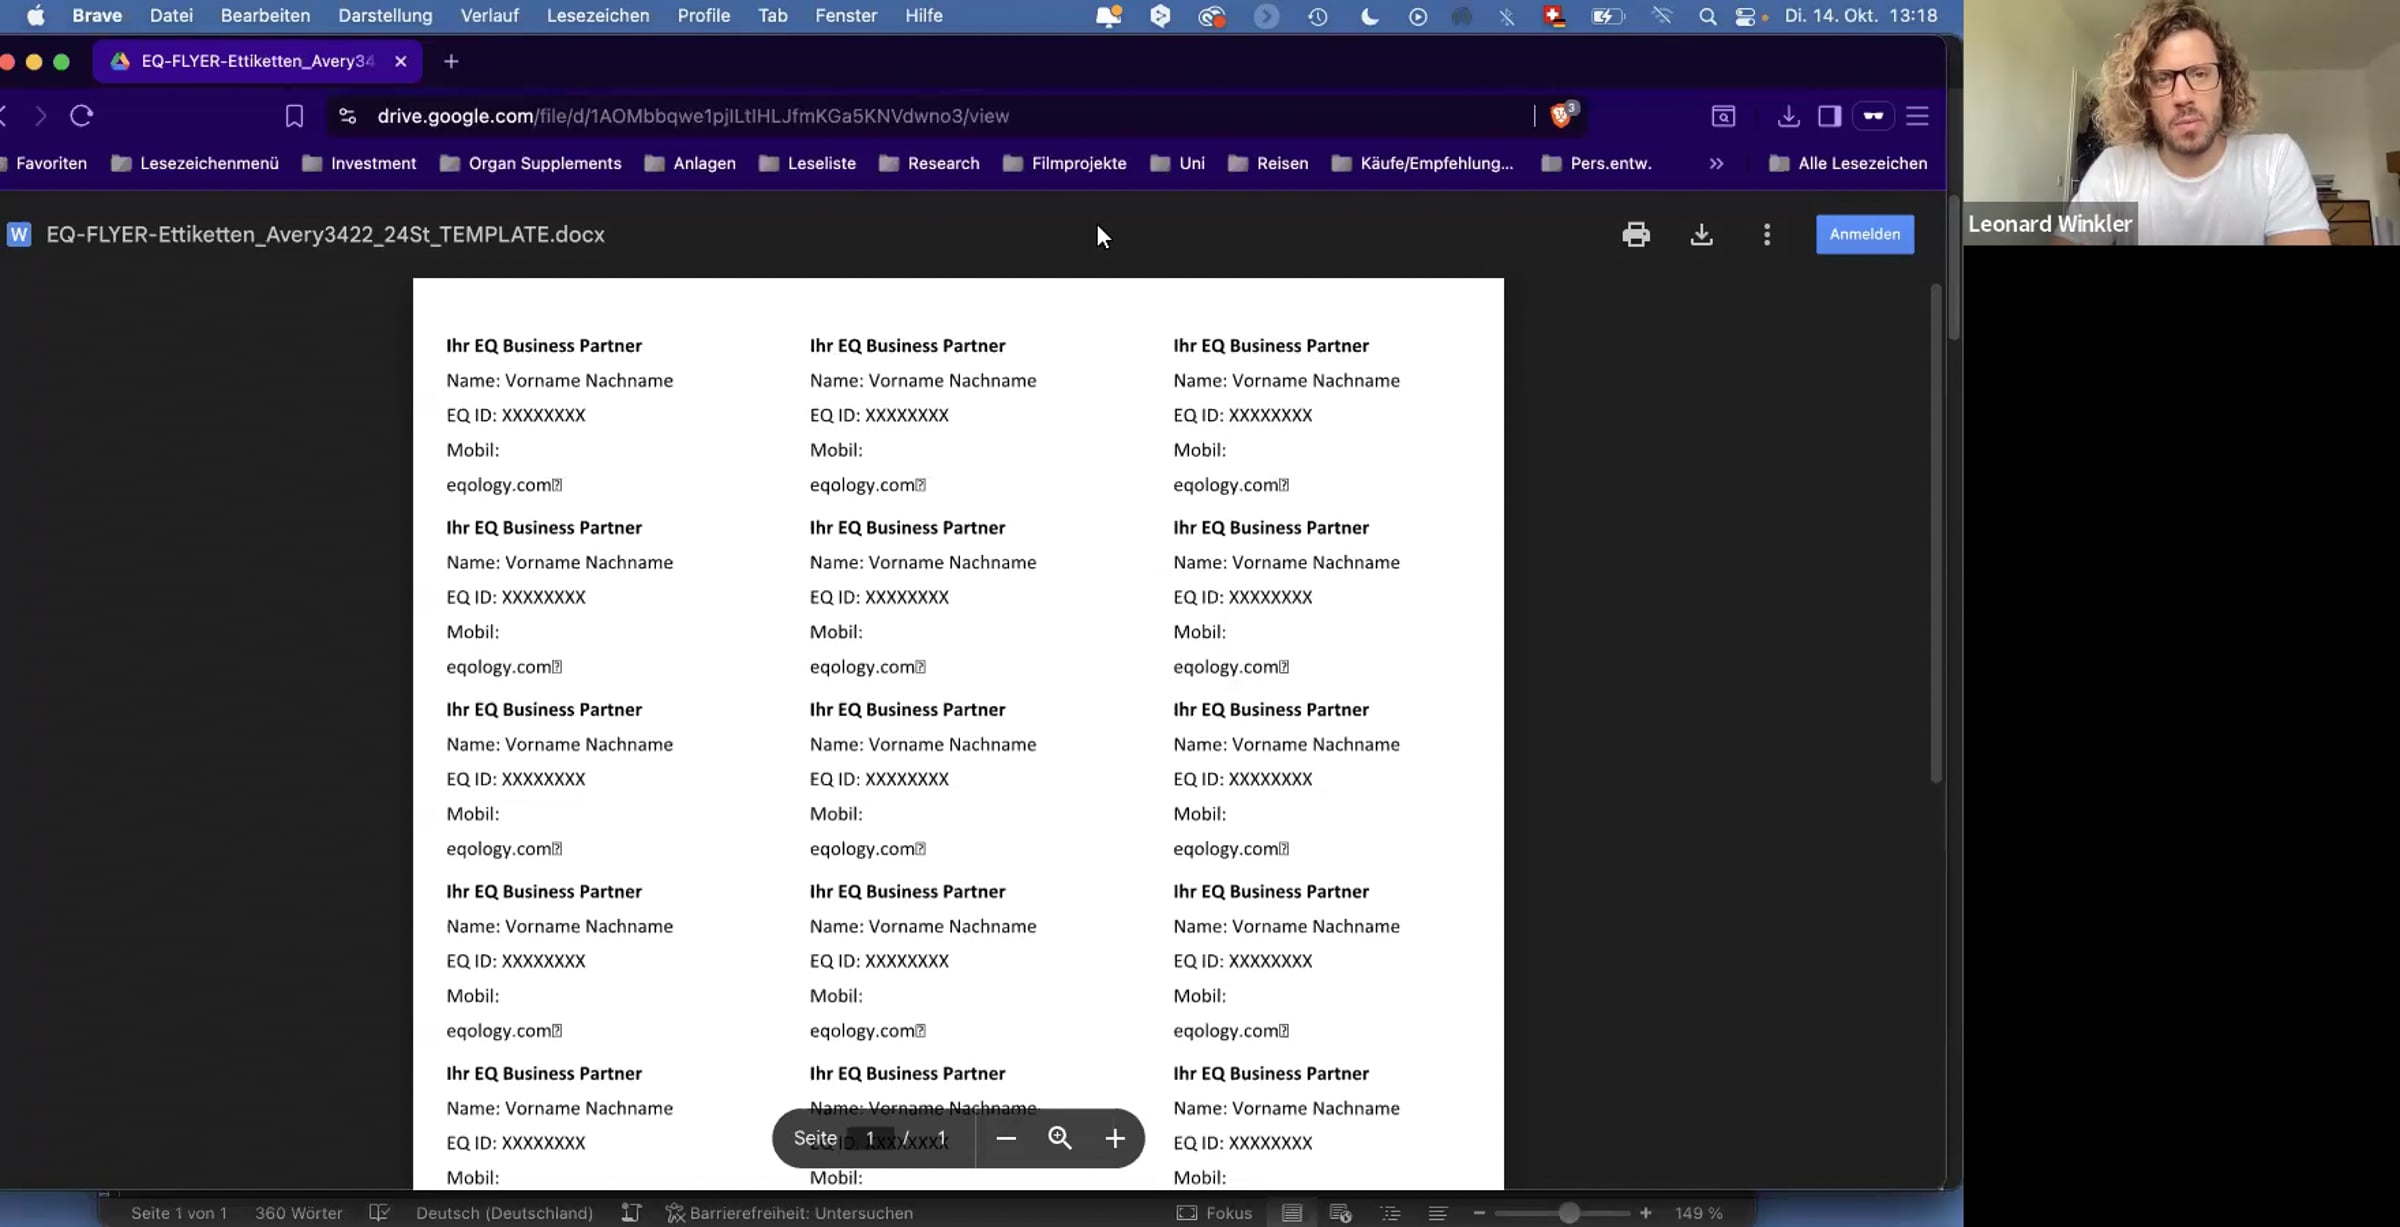2400x1227 pixels.
Task: Toggle Fokus mode in Word status bar
Action: [x=1215, y=1213]
